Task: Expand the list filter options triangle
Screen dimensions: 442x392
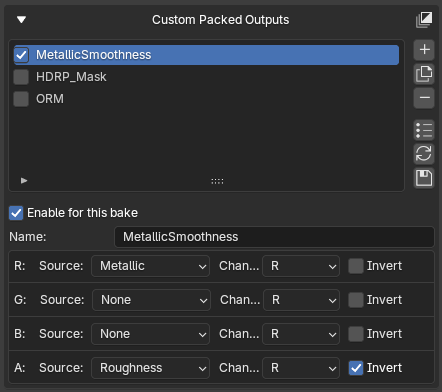Action: pos(24,181)
